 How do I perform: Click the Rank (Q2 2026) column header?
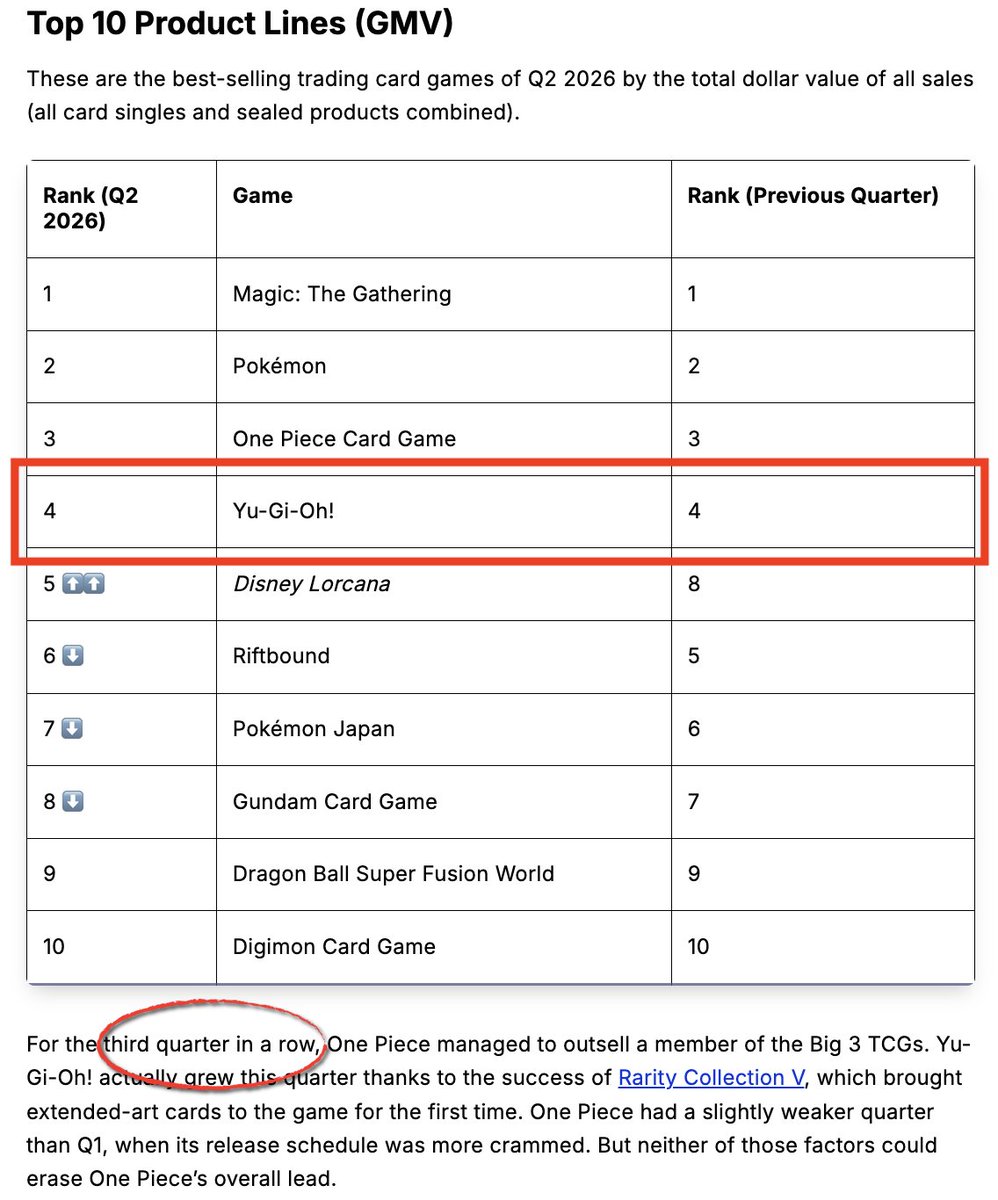point(122,208)
